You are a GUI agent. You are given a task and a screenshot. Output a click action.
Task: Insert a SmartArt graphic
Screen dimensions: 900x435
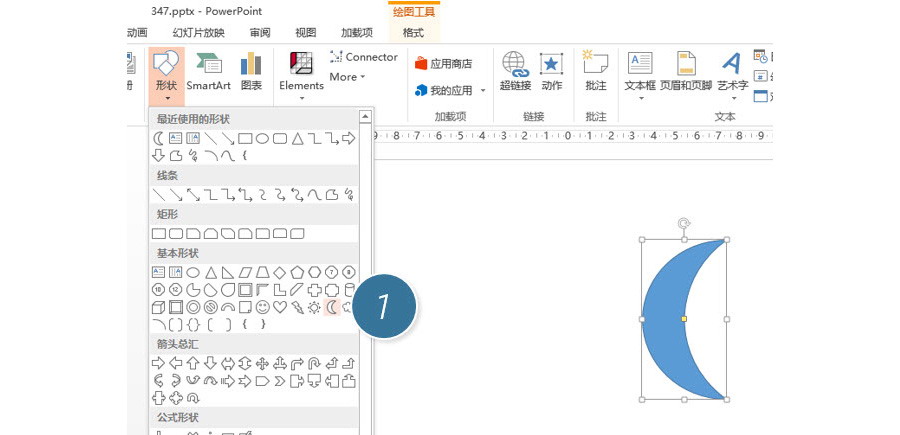[x=208, y=72]
